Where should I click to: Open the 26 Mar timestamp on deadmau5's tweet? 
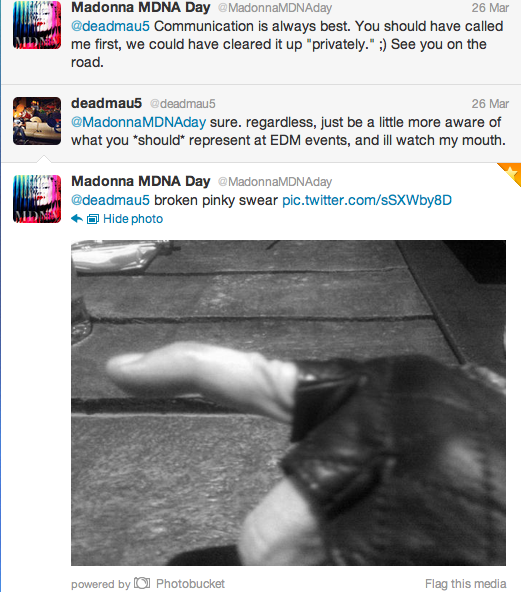490,103
